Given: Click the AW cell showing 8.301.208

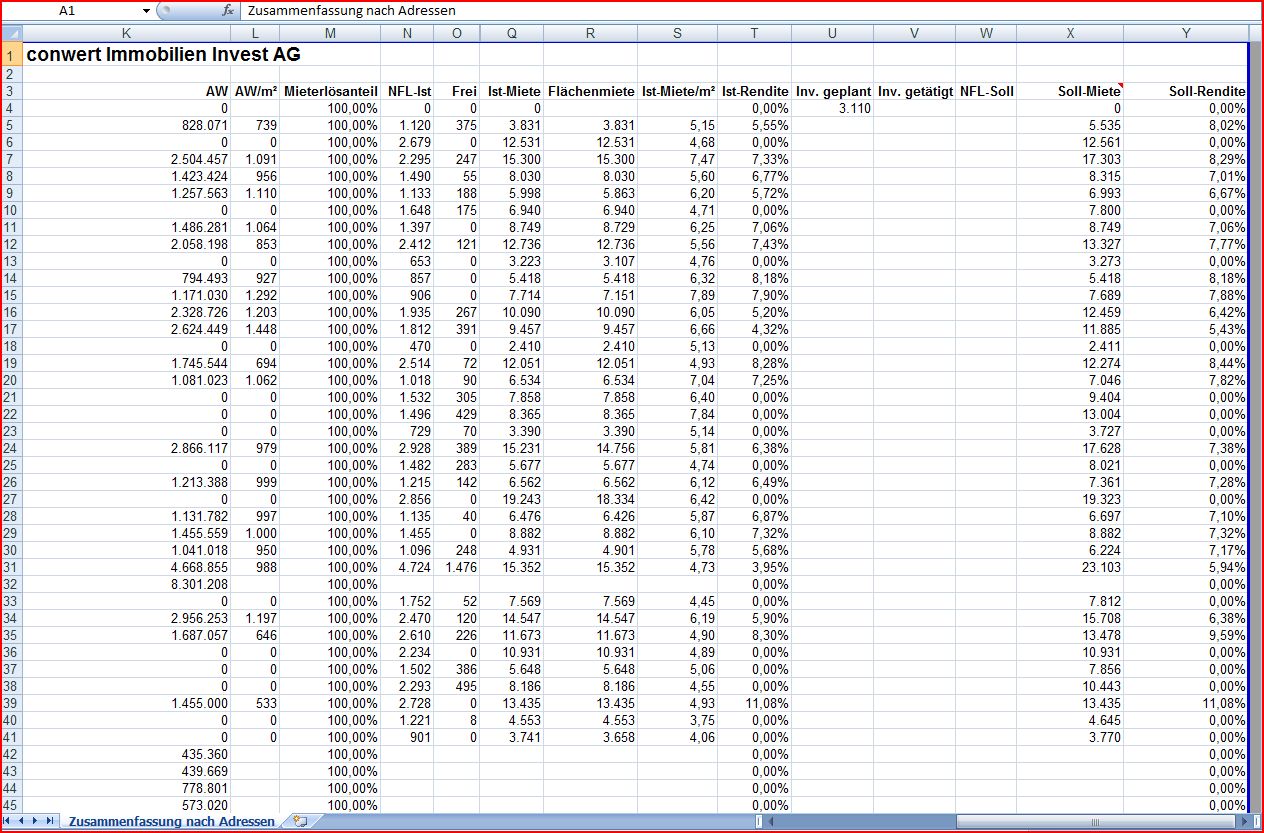Looking at the screenshot, I should [125, 584].
